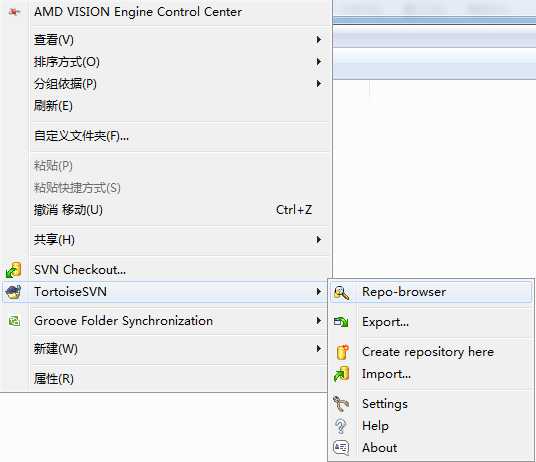The height and width of the screenshot is (462, 536).
Task: Expand the 查看(V) submenu arrow
Action: [319, 40]
